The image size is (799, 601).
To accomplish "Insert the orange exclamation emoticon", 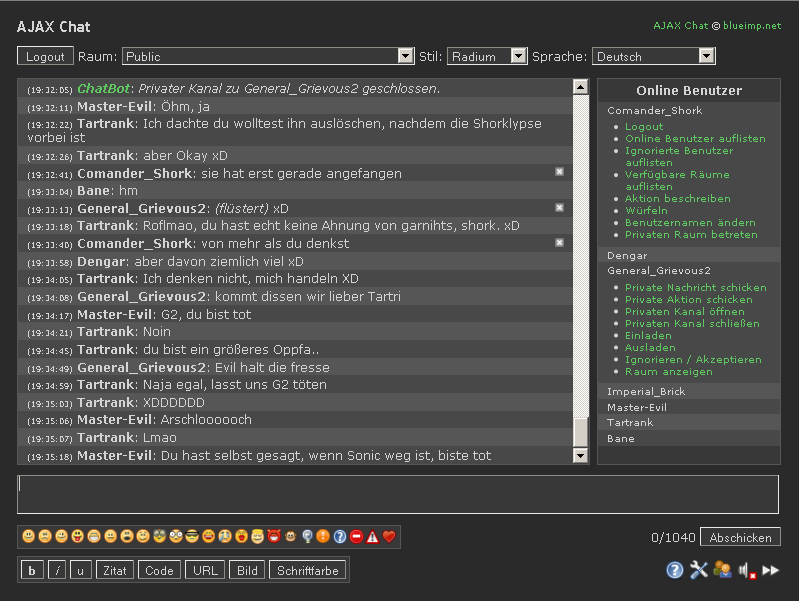I will (x=323, y=536).
